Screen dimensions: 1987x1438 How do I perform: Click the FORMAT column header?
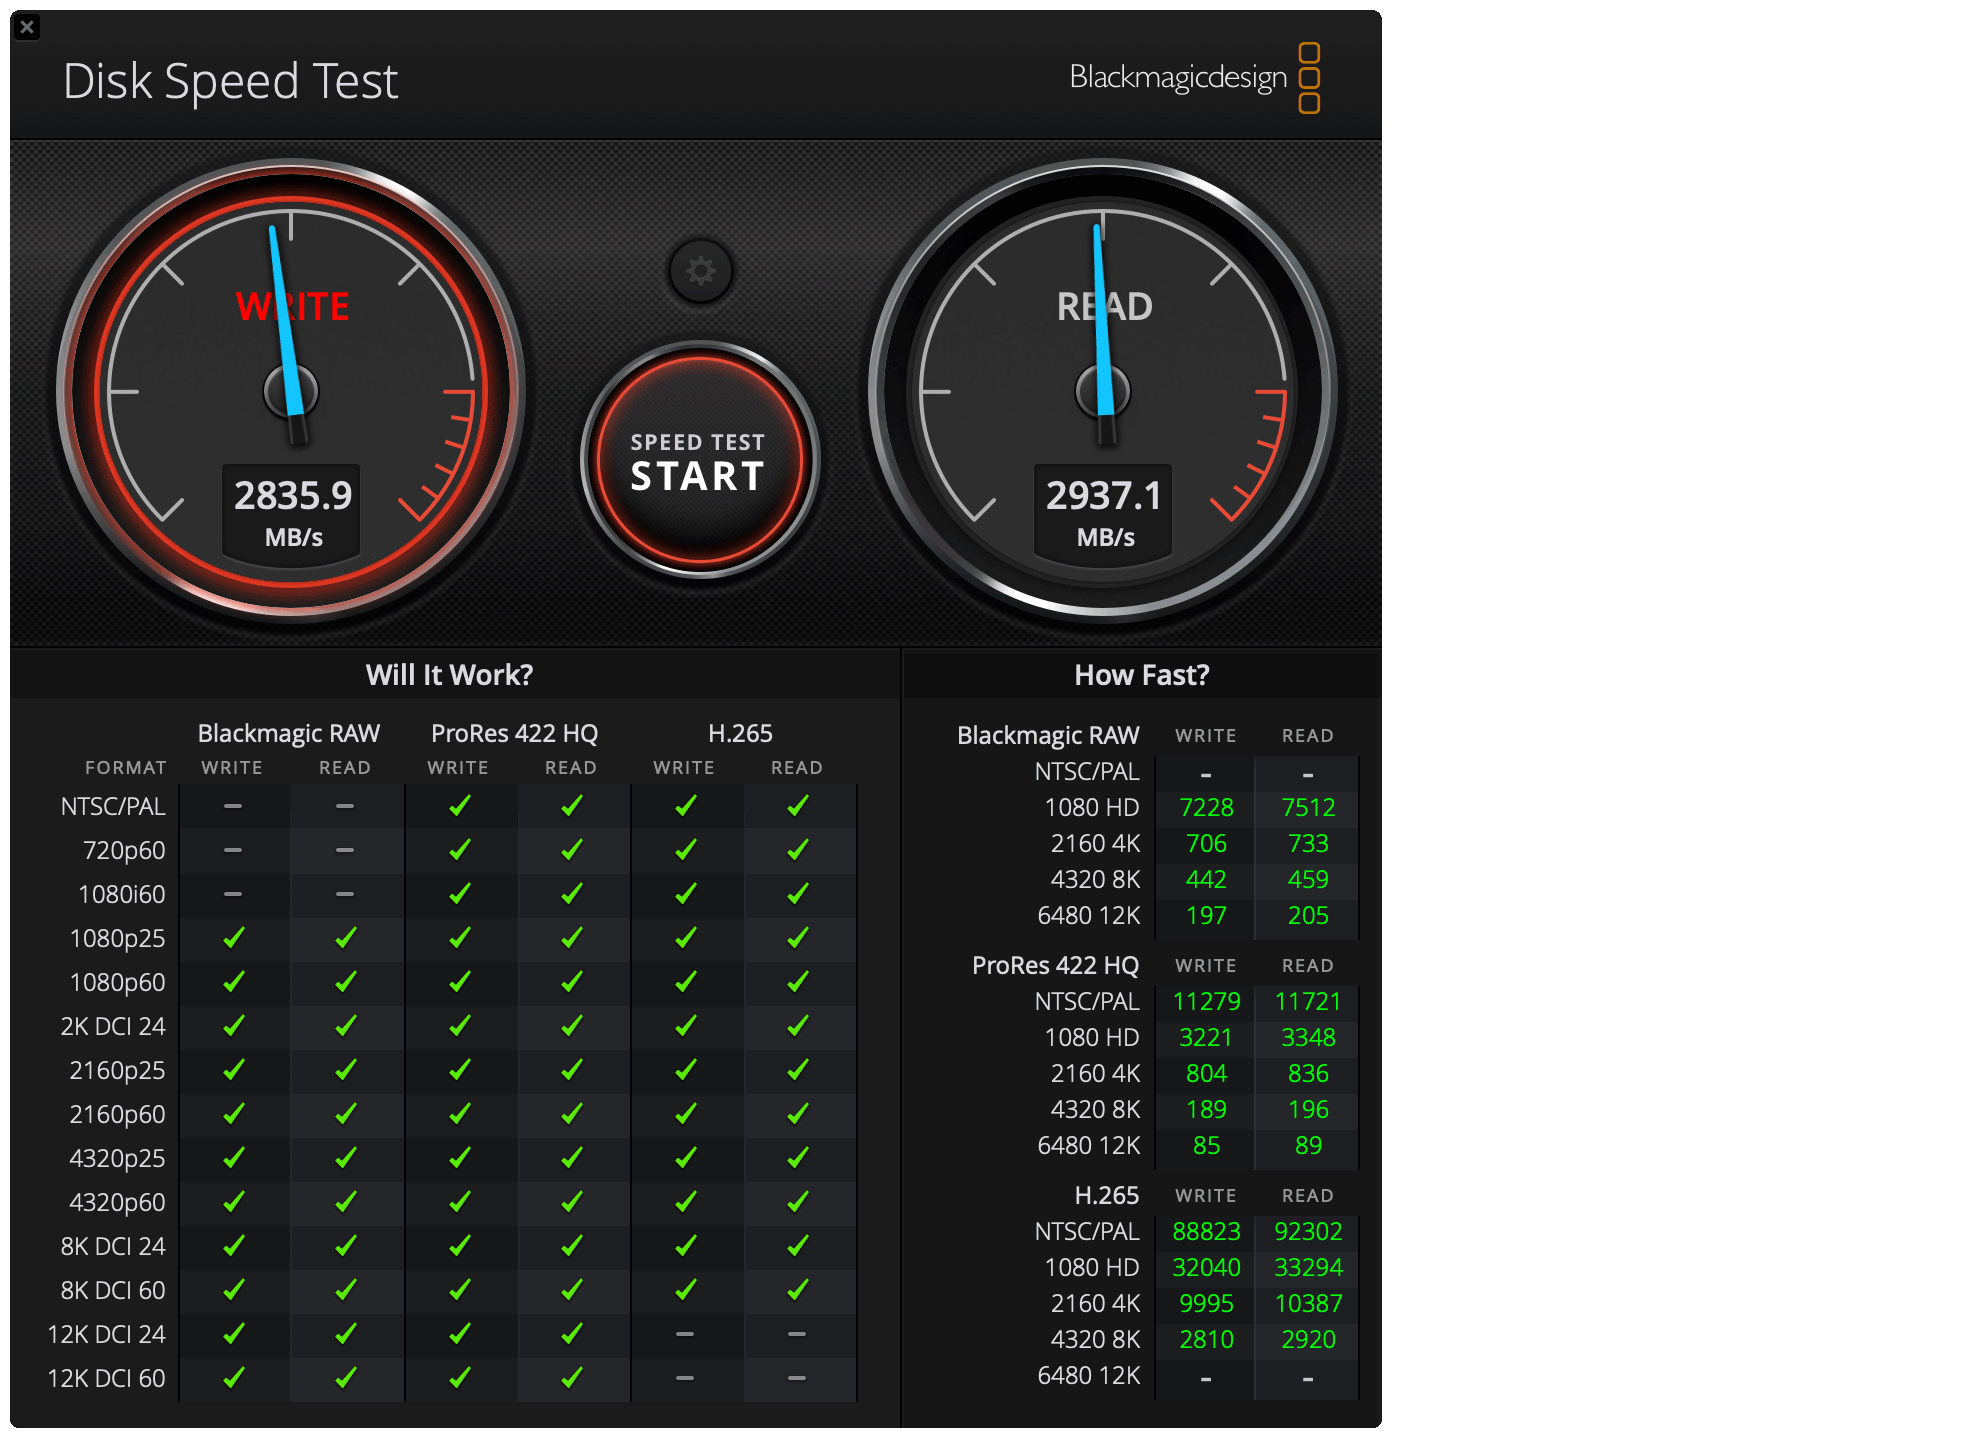125,768
